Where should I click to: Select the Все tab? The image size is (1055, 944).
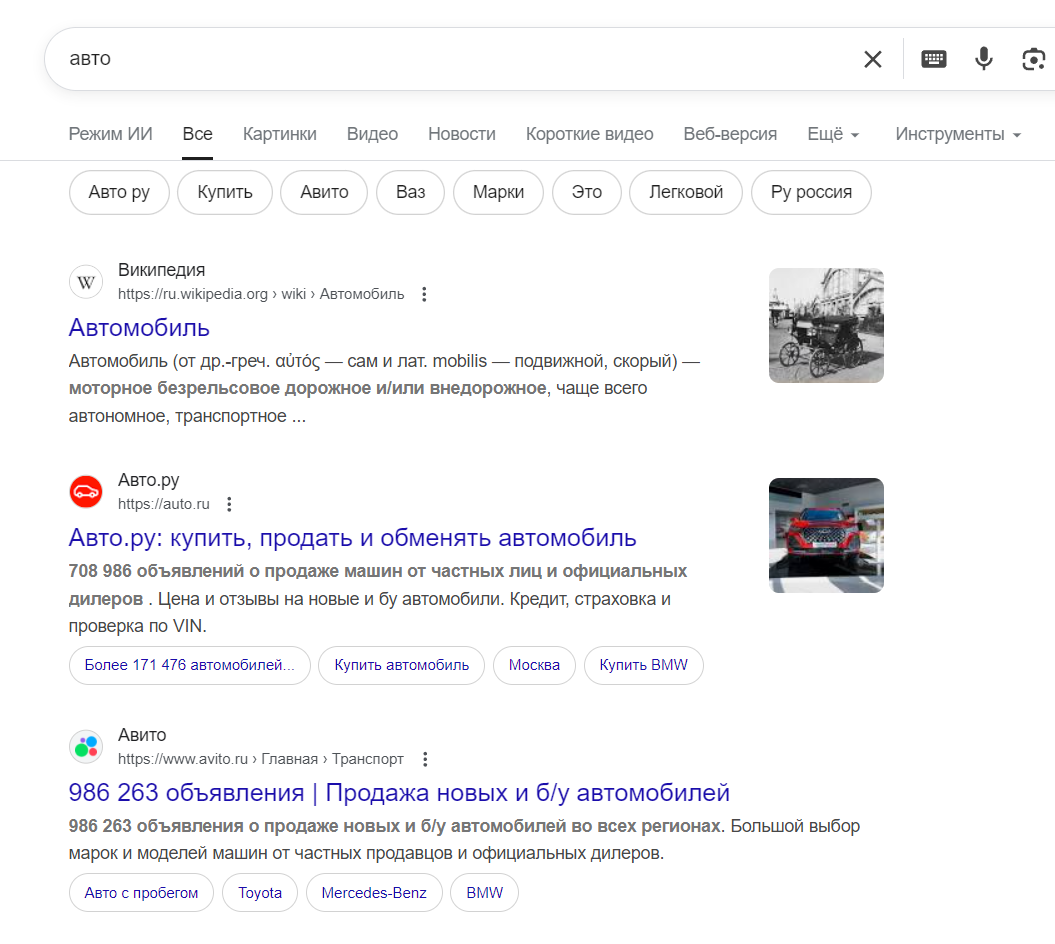[x=197, y=134]
